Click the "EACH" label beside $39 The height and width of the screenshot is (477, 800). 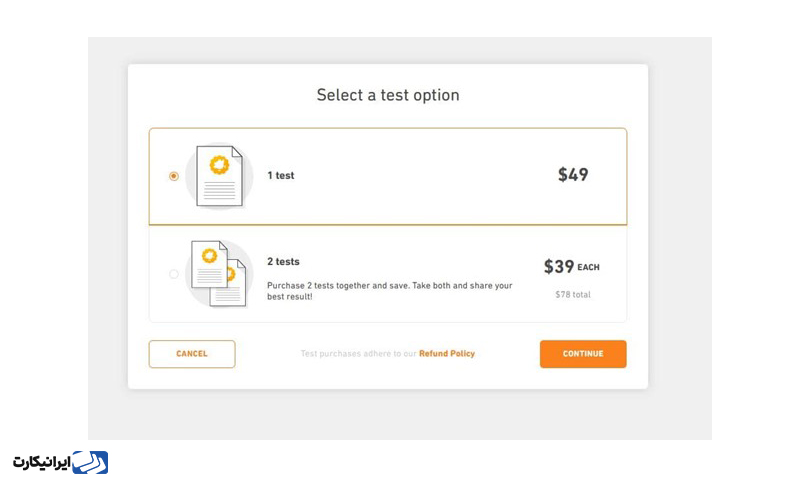click(588, 268)
